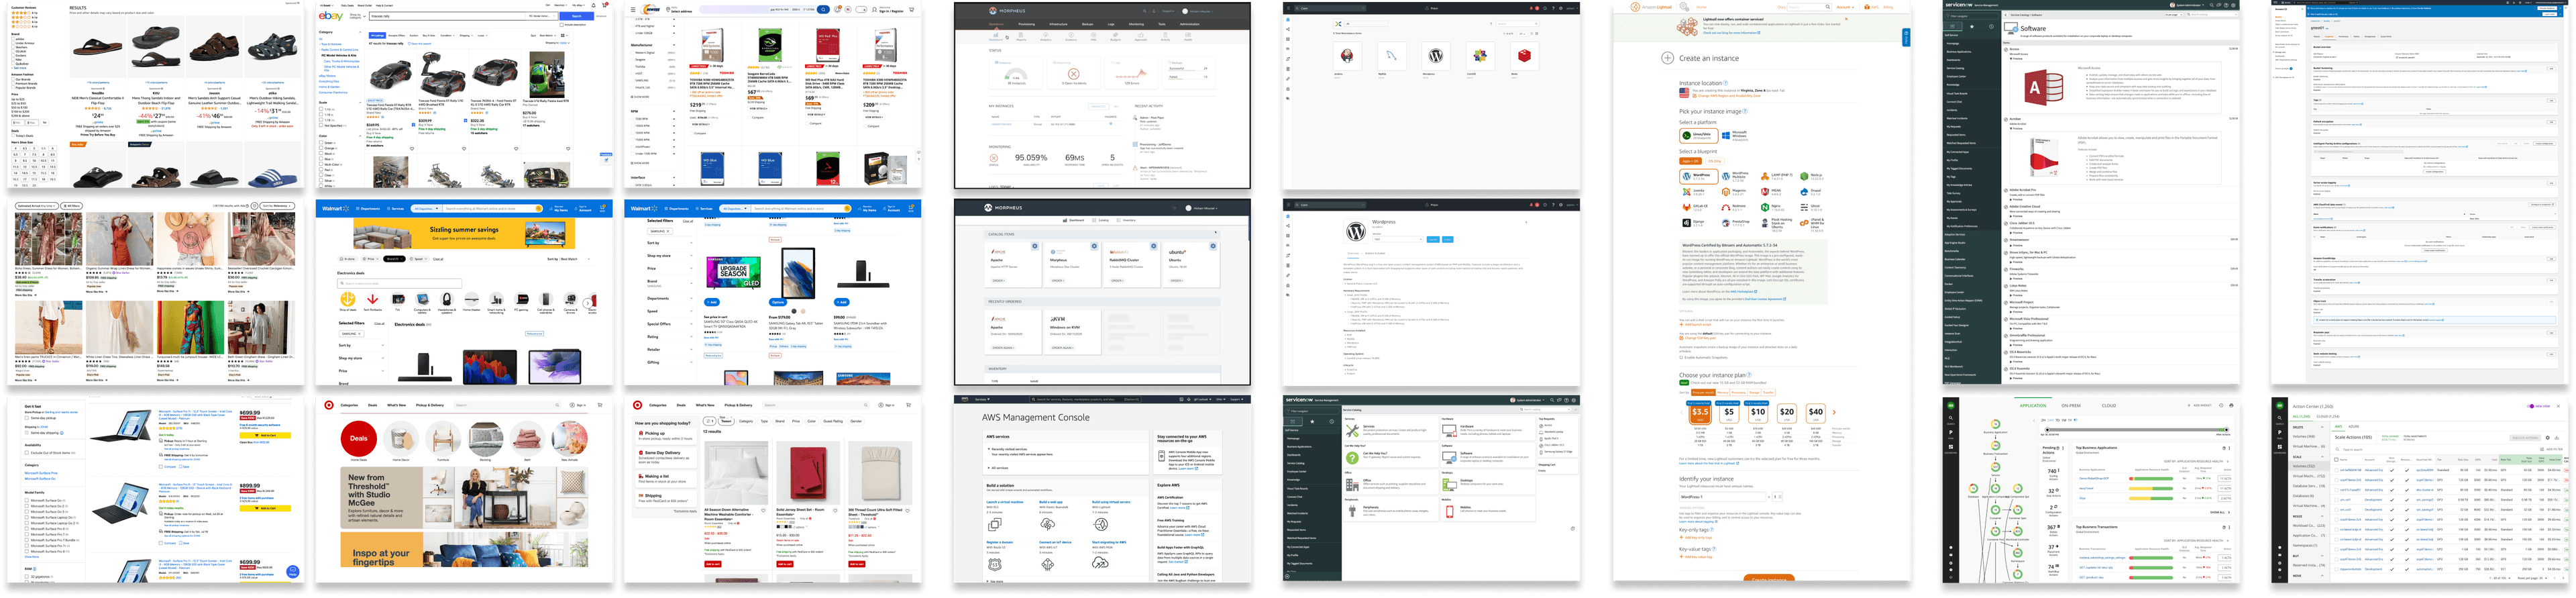
Task: Open the red cube app tile in catalog grid
Action: tap(1524, 57)
